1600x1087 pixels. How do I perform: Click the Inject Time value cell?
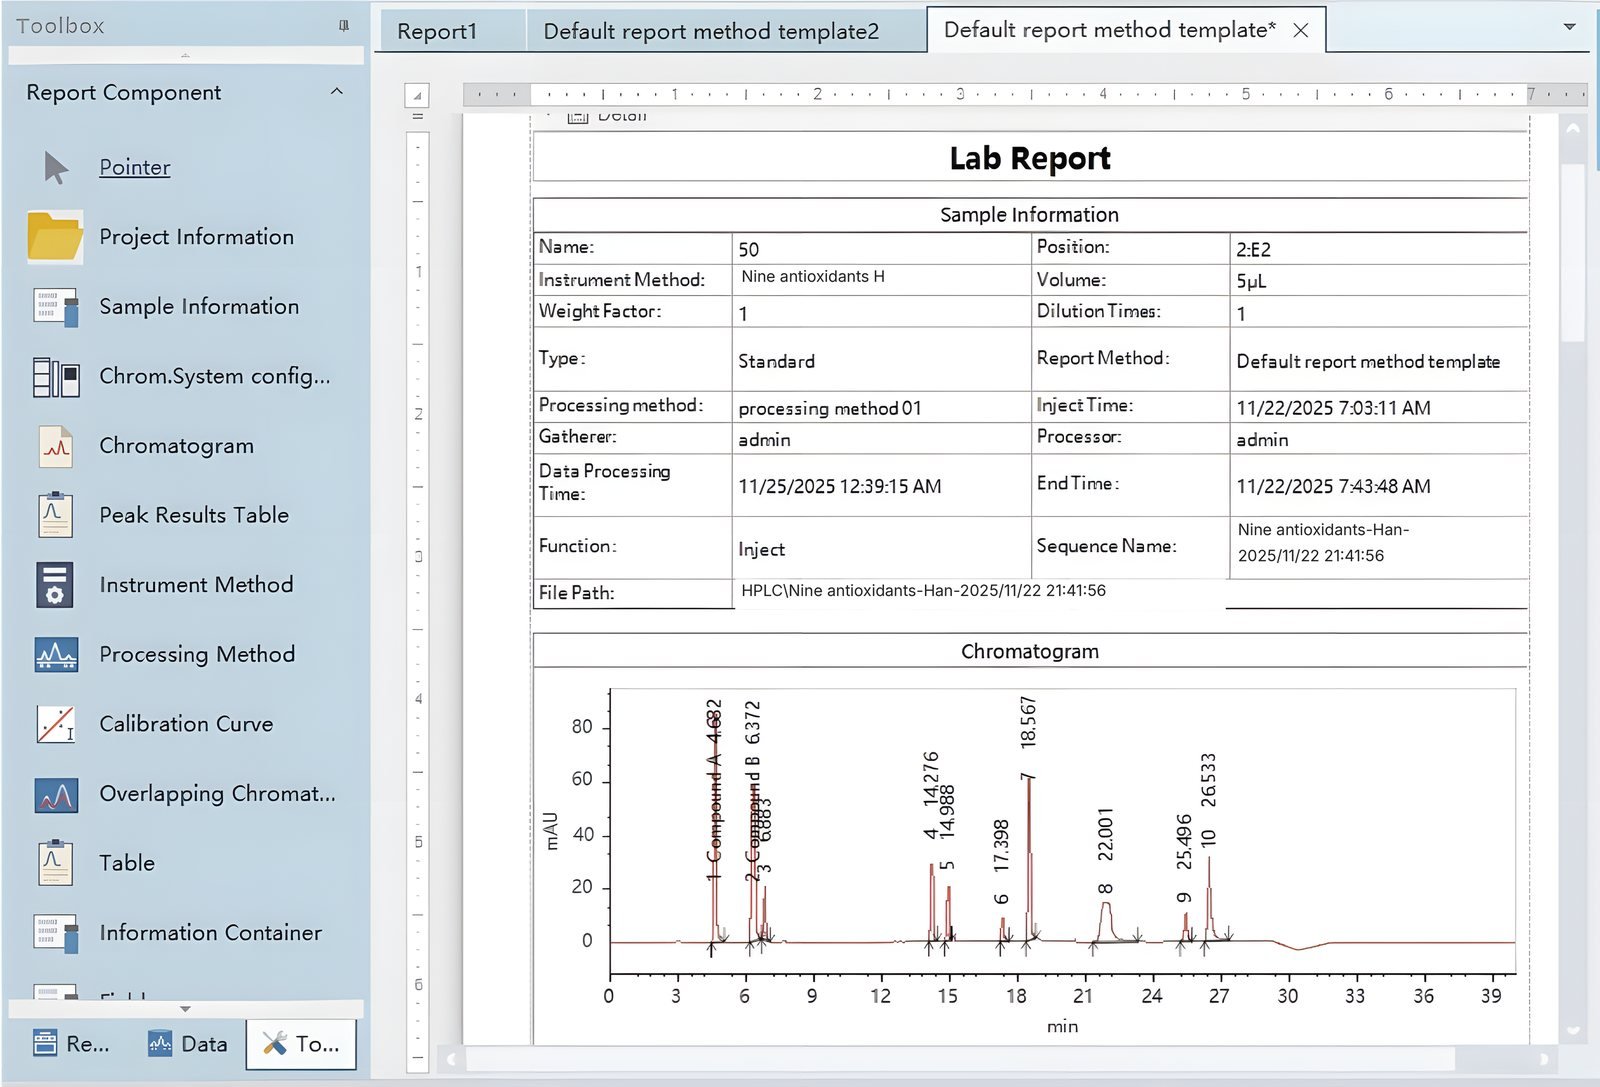[1378, 408]
